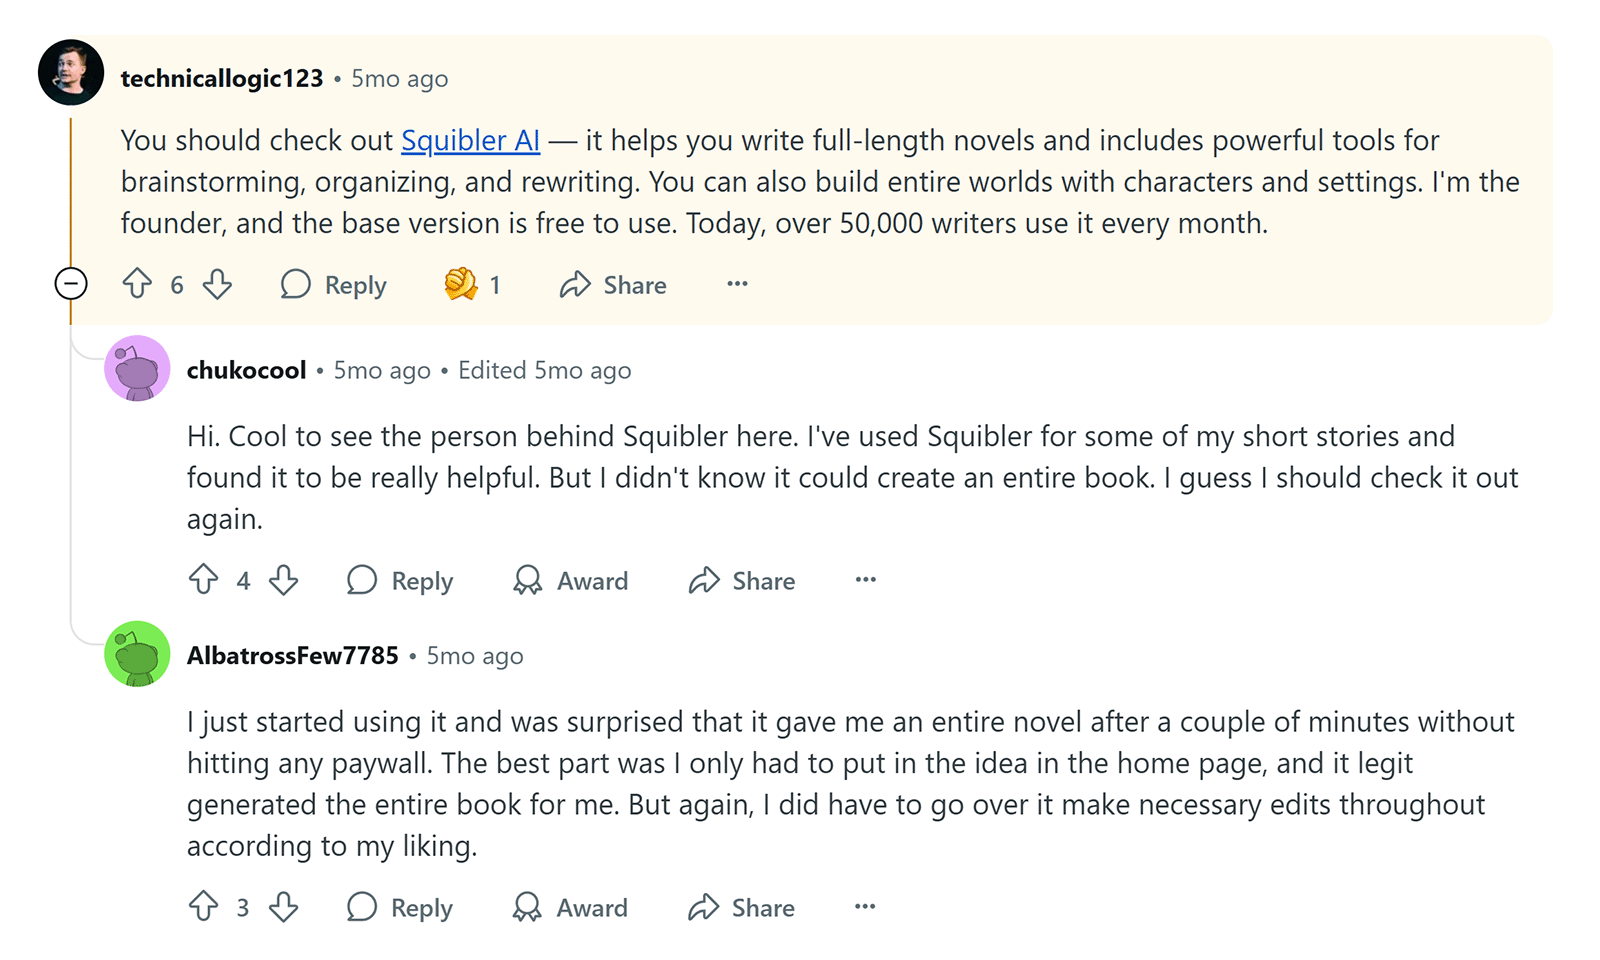Screen dimensions: 1600x960
Task: Give an Award to AlbatrossFew7785's comment
Action: point(569,907)
